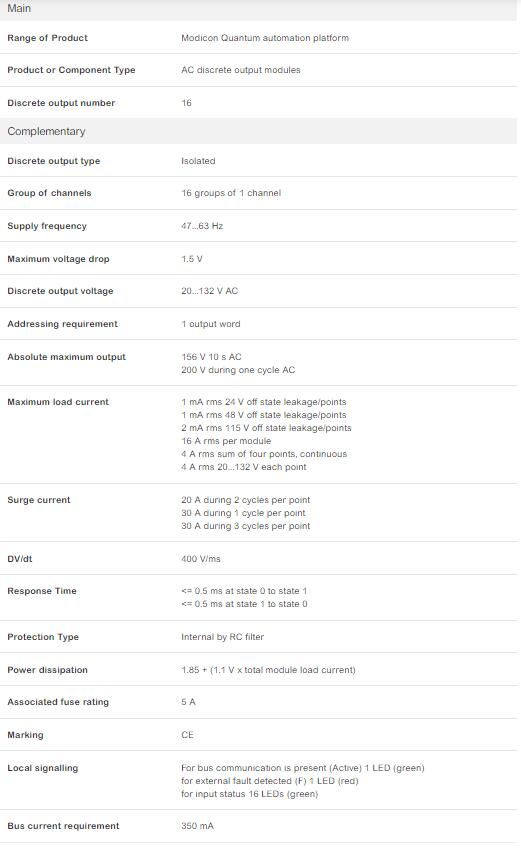Select Internal by RC filter value
Viewport: 521px width, 848px height.
pos(222,637)
